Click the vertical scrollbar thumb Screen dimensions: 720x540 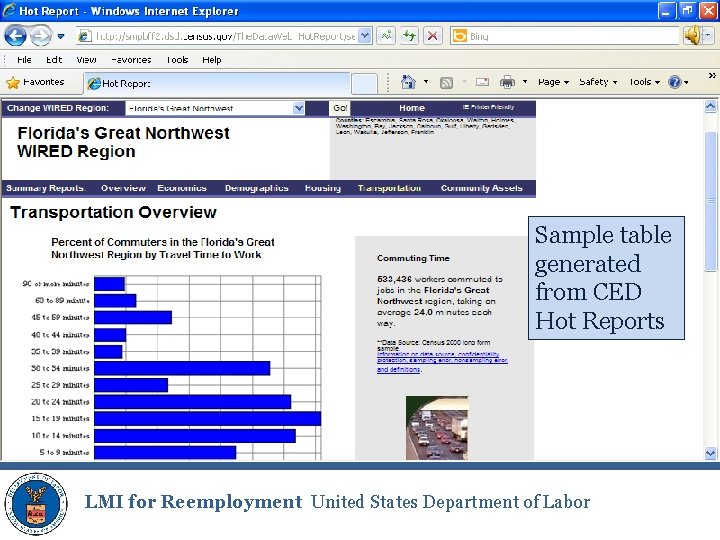point(710,201)
